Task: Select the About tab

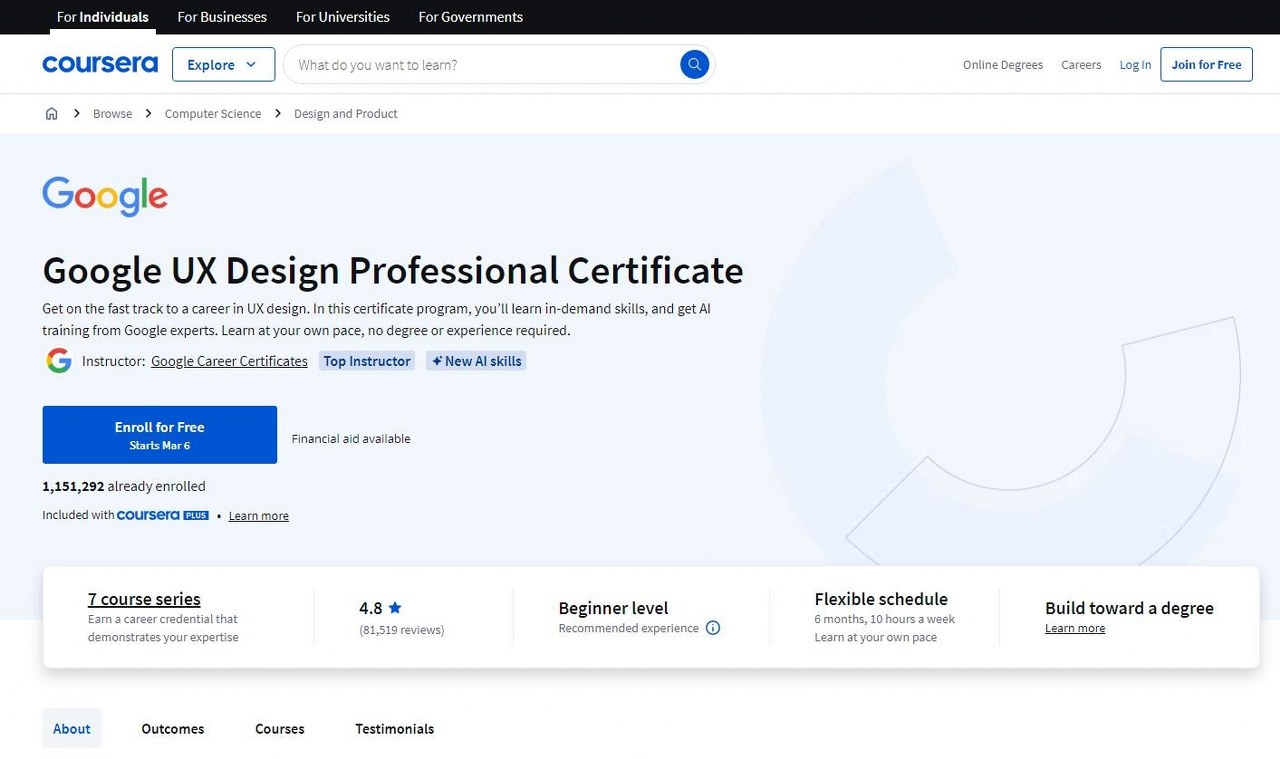Action: point(72,728)
